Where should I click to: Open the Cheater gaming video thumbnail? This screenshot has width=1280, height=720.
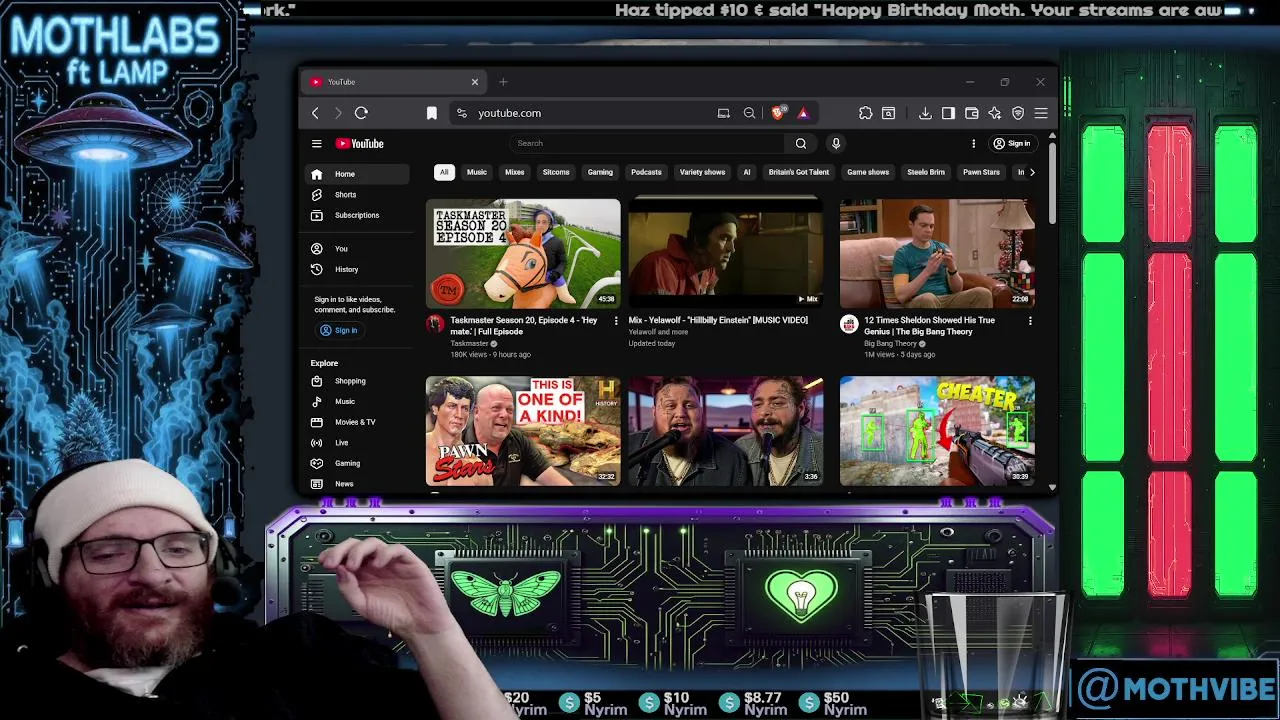[937, 431]
